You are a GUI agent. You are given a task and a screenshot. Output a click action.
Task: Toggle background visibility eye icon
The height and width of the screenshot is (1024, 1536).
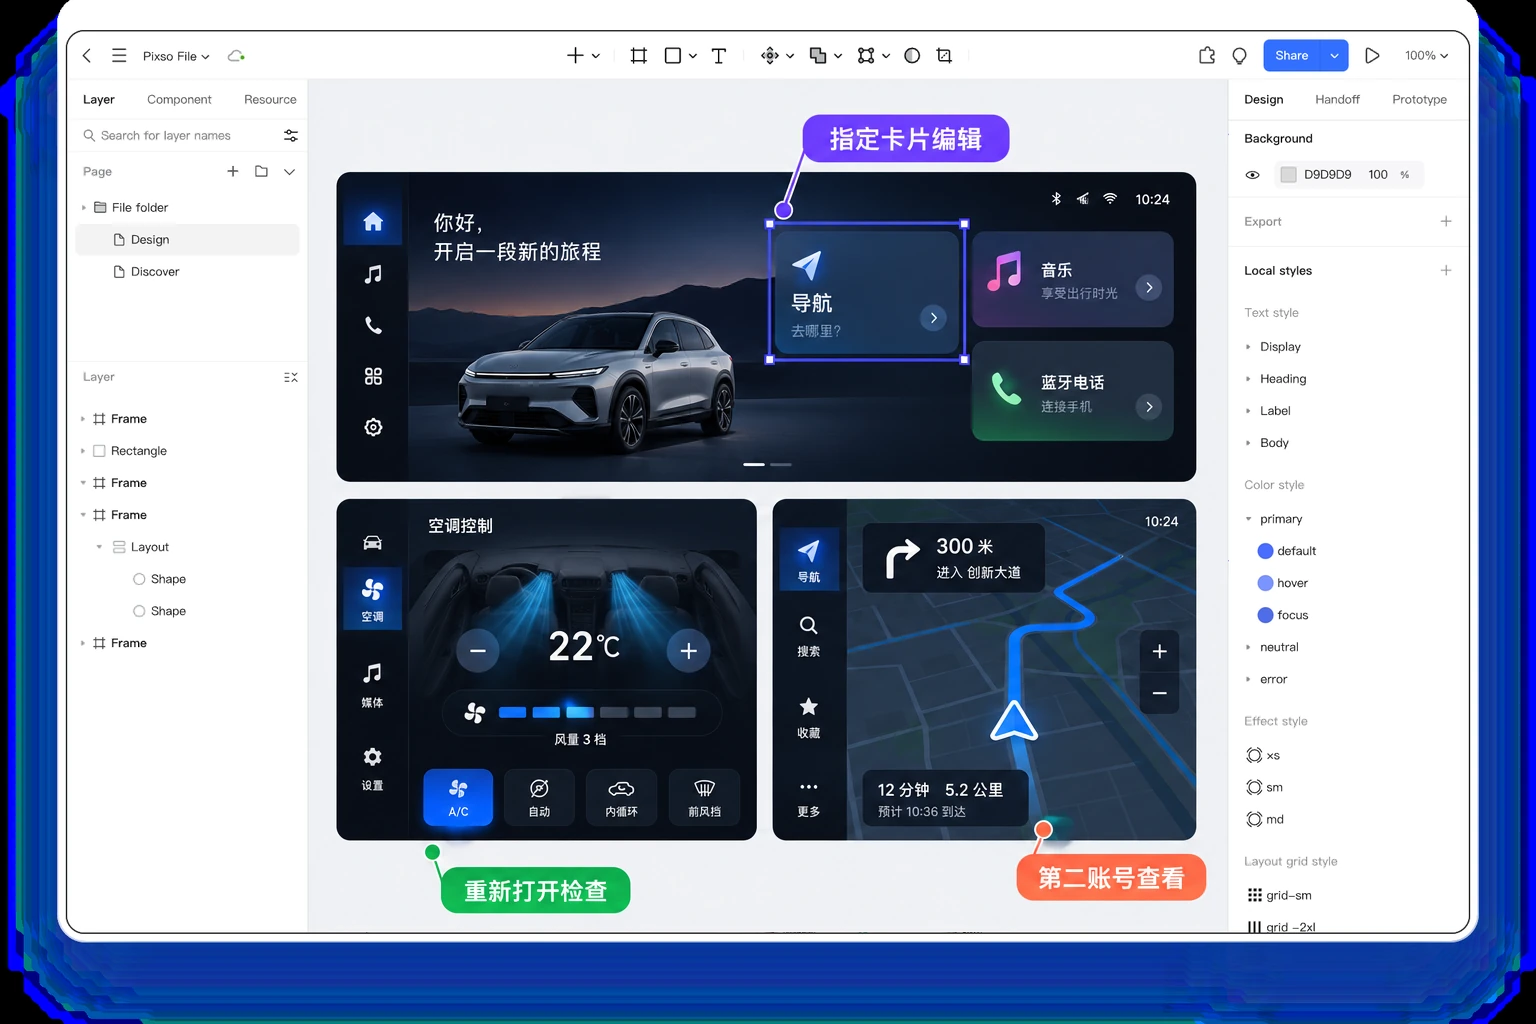tap(1252, 175)
